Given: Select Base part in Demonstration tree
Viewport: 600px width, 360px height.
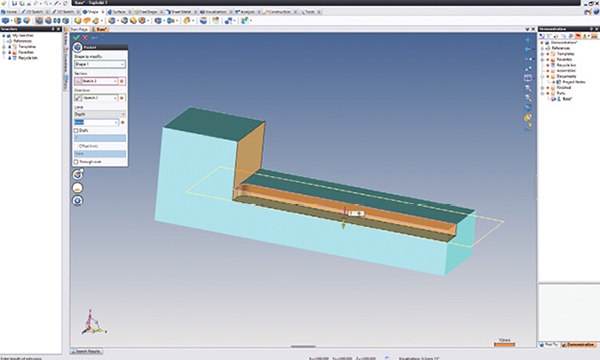Looking at the screenshot, I should point(567,99).
